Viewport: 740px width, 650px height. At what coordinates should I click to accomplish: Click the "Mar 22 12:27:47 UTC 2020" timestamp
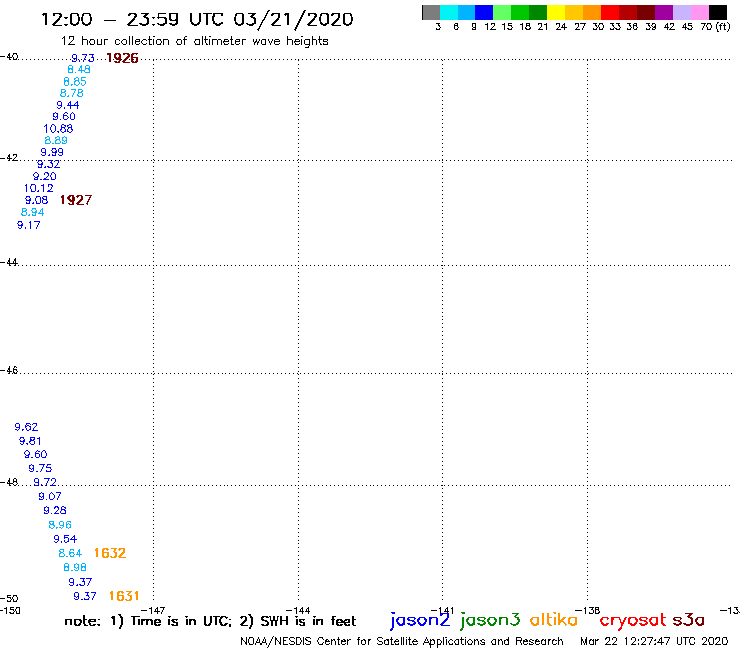pyautogui.click(x=654, y=642)
